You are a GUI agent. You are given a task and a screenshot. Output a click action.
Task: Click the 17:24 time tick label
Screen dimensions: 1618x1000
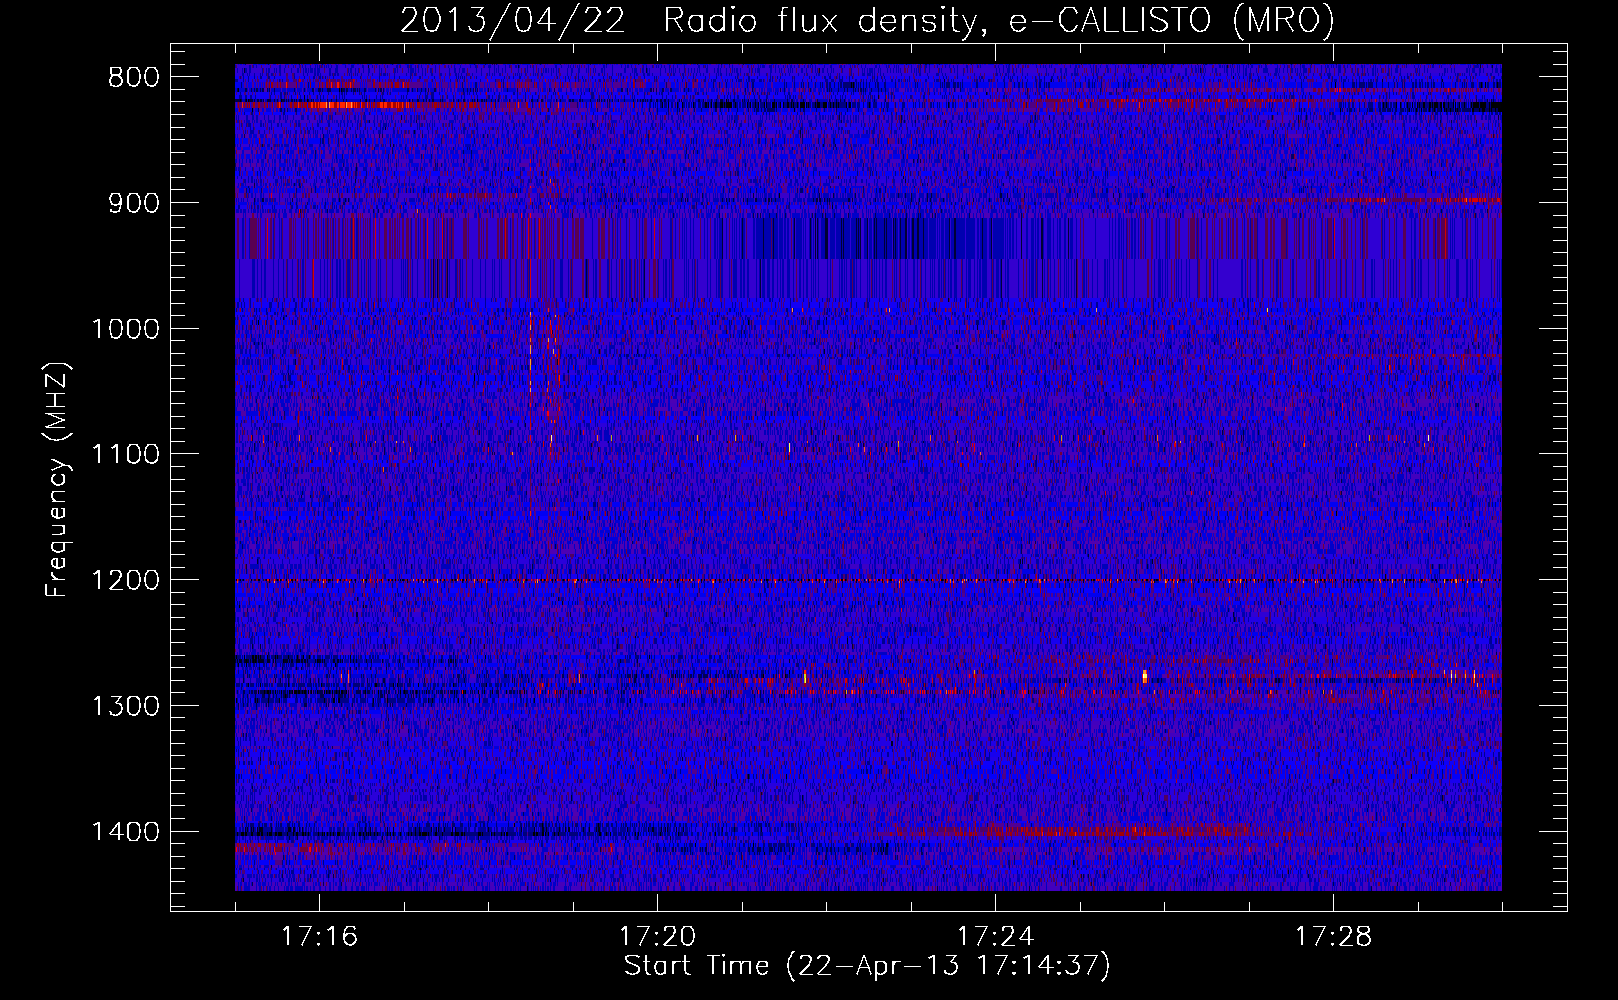coord(995,937)
